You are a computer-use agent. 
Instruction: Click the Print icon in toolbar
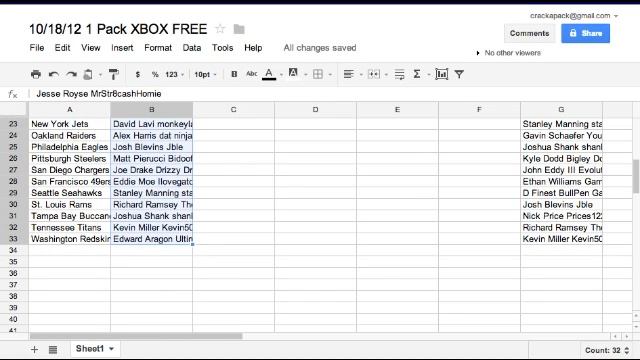[36, 74]
